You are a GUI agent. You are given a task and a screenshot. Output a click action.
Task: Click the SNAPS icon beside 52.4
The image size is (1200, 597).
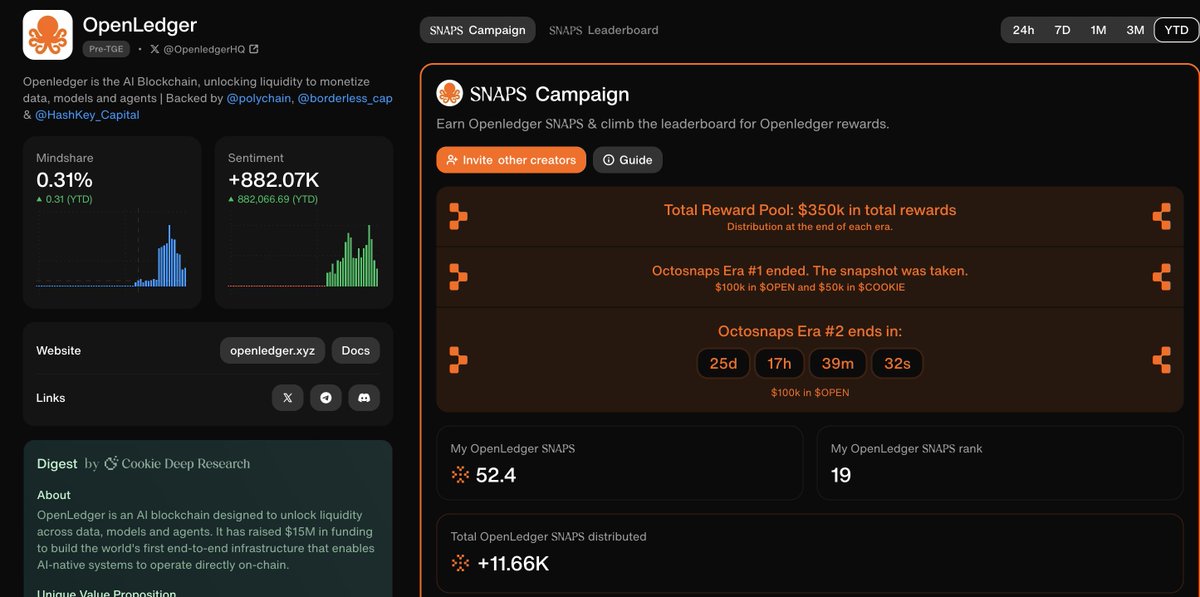[460, 475]
